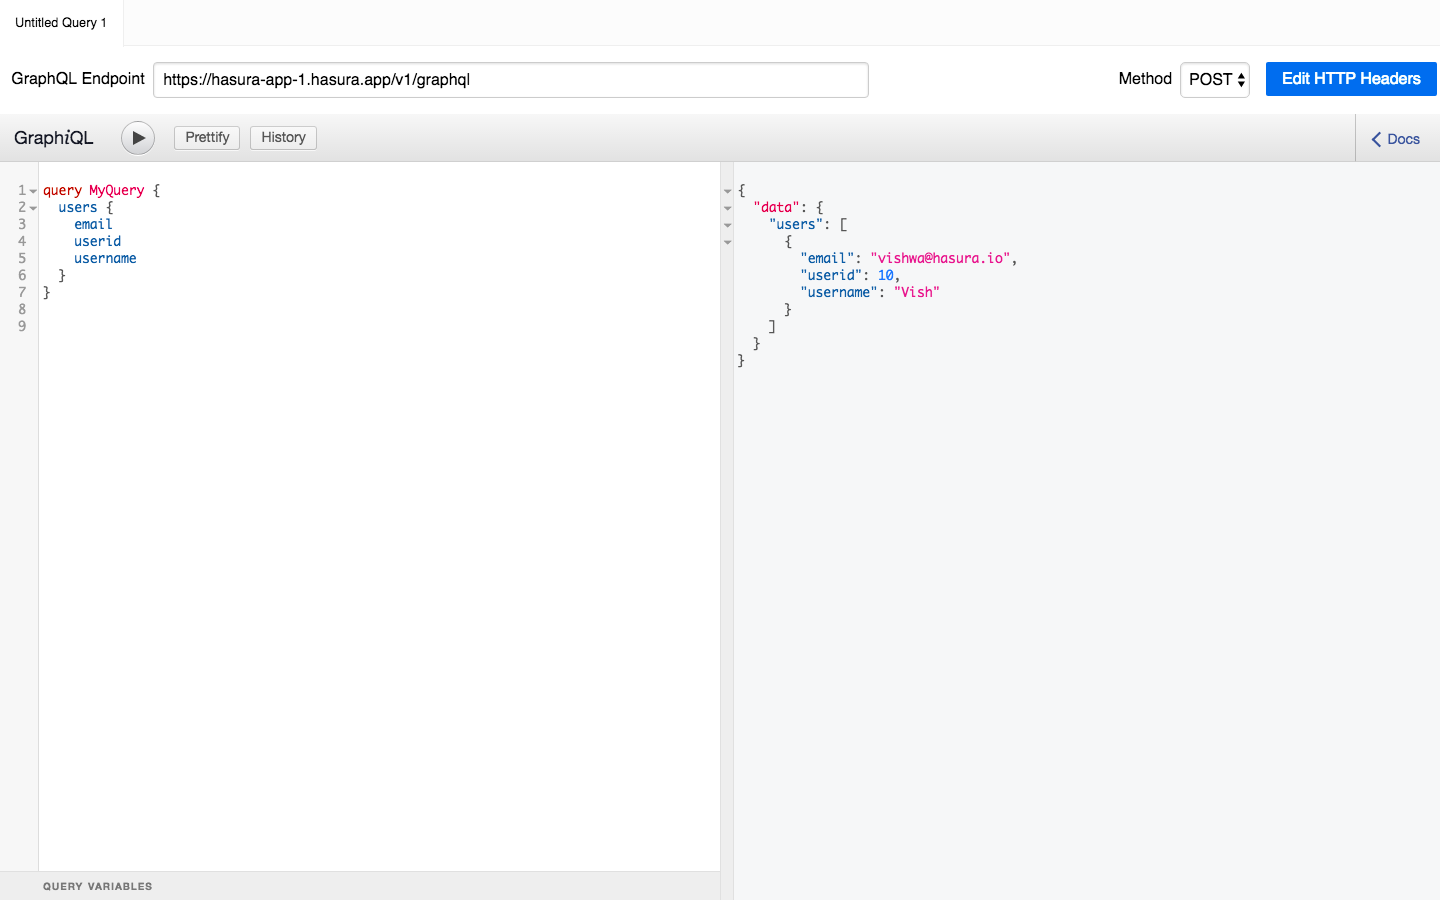Click the "email" key in results
This screenshot has height=900, width=1440.
click(827, 258)
